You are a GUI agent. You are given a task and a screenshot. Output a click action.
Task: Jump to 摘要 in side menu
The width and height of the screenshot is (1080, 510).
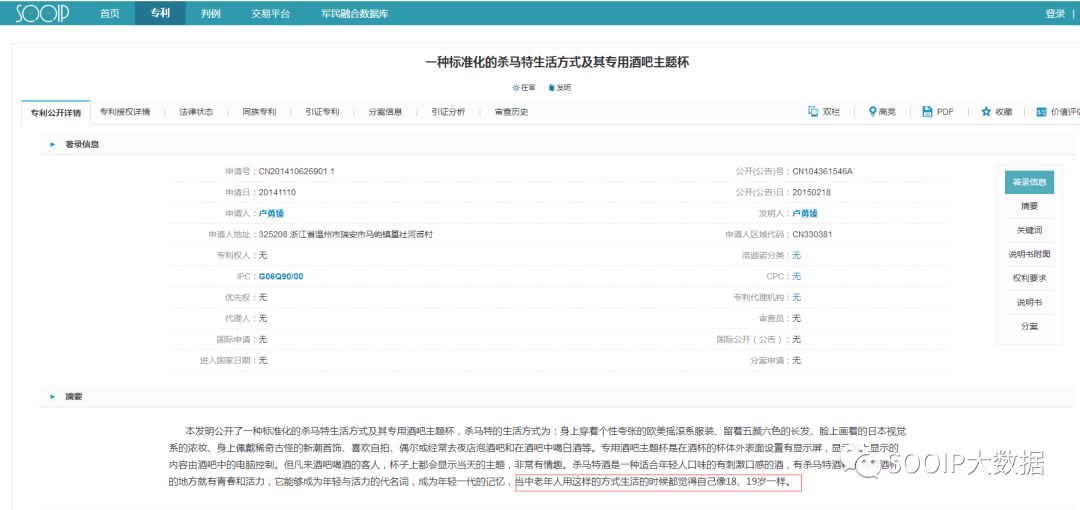[1029, 206]
